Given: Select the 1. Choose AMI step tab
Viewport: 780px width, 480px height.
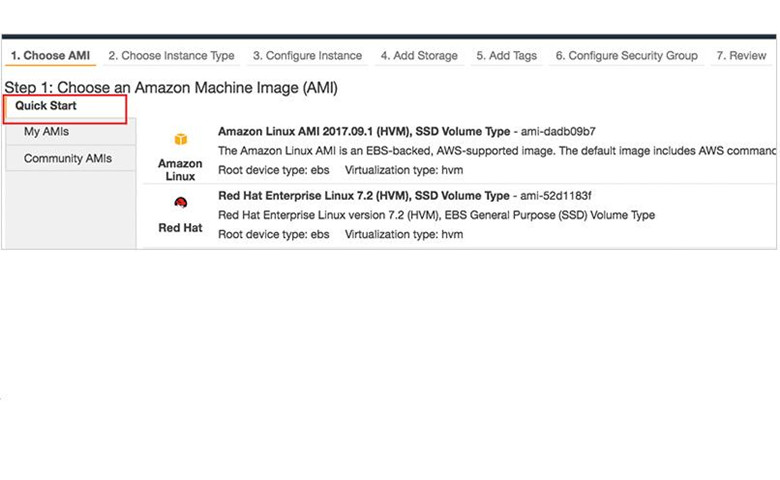Looking at the screenshot, I should pos(50,56).
